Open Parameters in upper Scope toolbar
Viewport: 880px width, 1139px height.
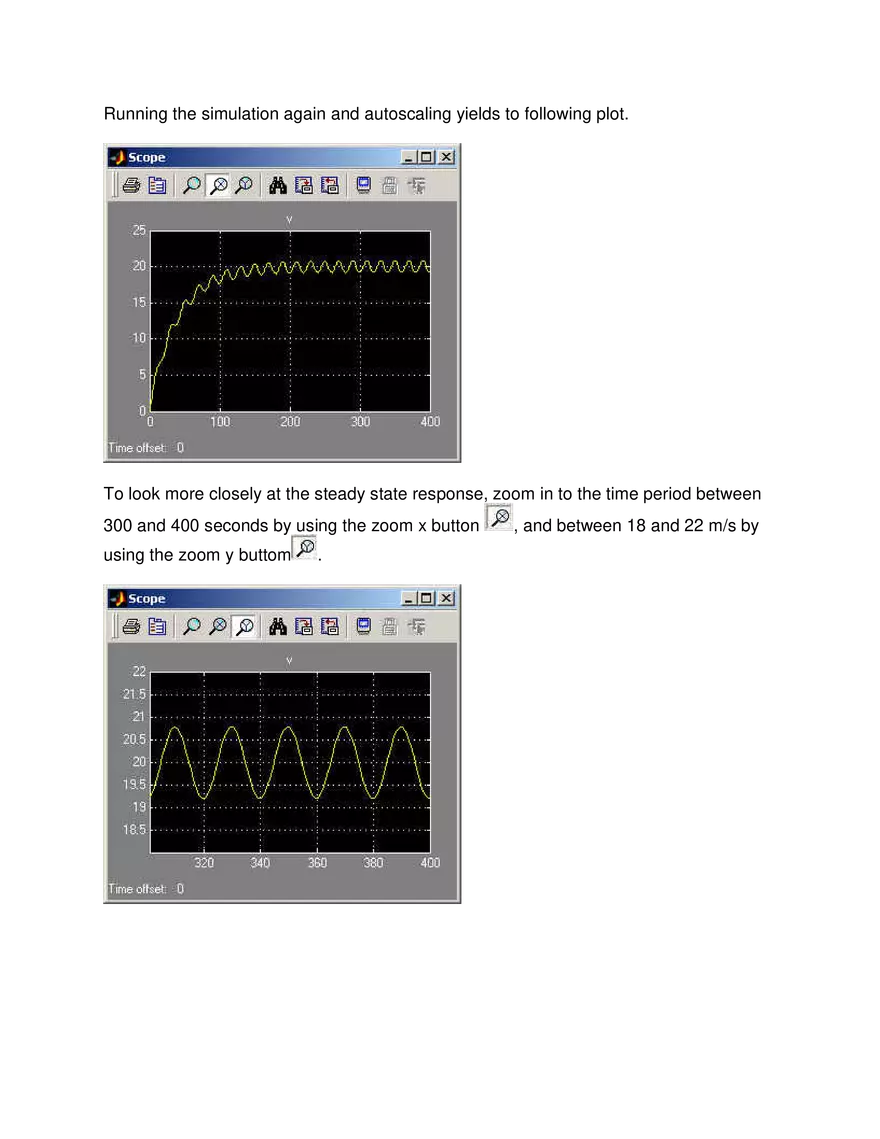(157, 186)
